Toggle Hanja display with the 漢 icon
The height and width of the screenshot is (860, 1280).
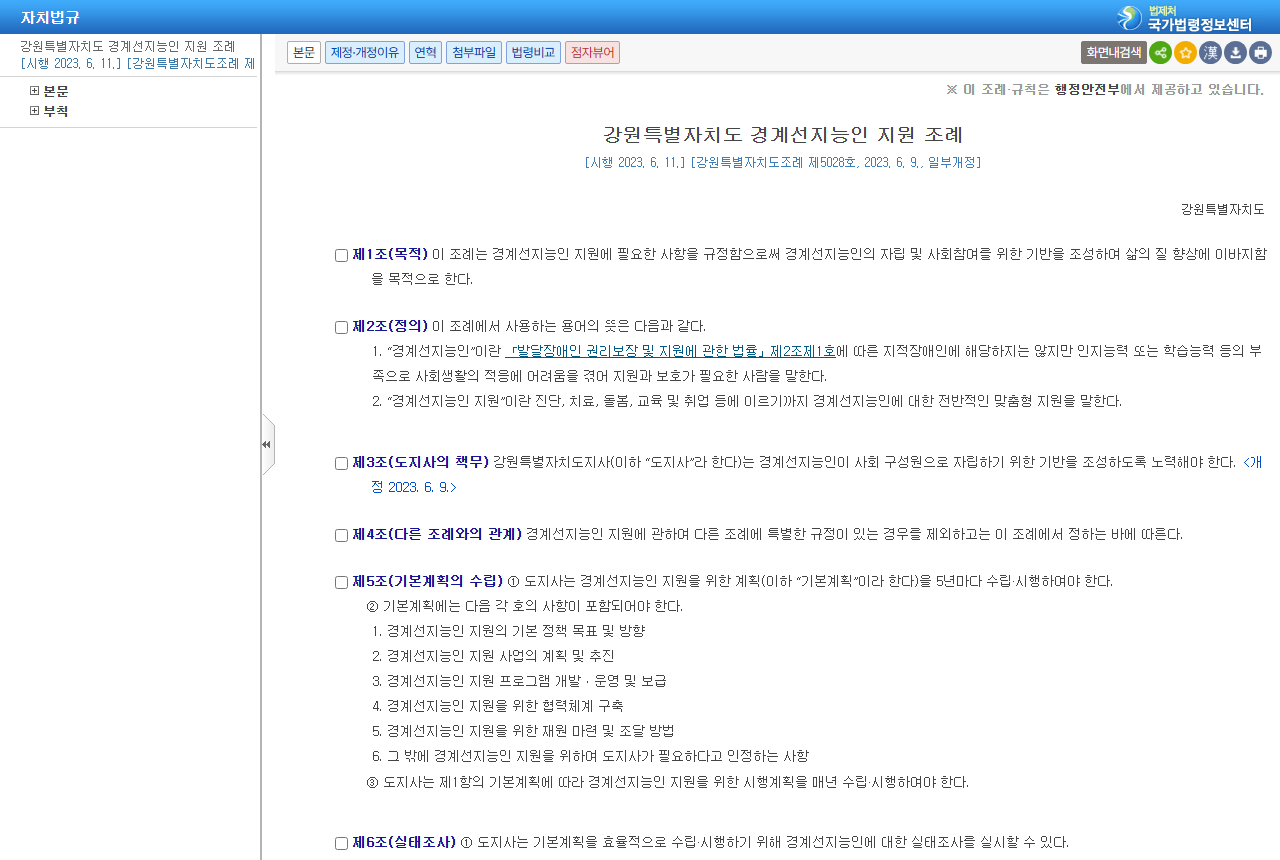click(x=1210, y=53)
